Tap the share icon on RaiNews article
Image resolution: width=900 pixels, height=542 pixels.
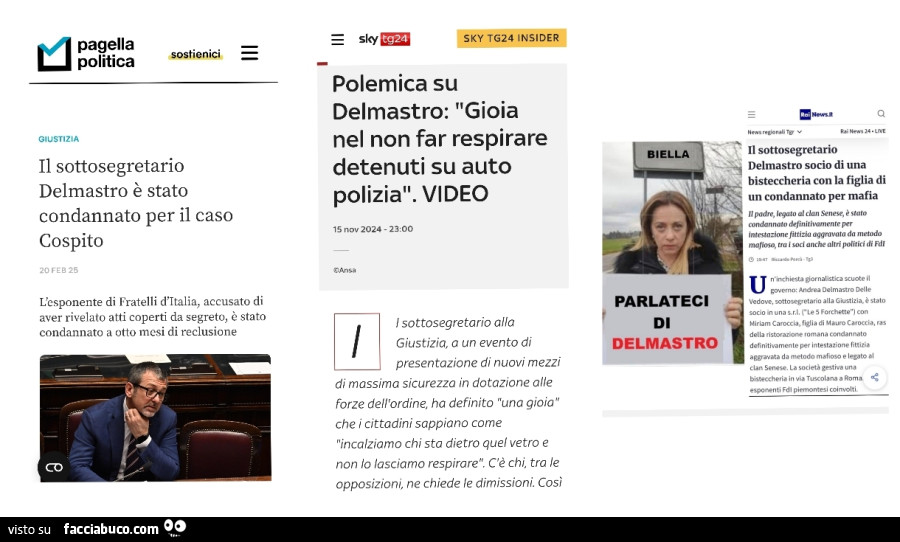(874, 377)
